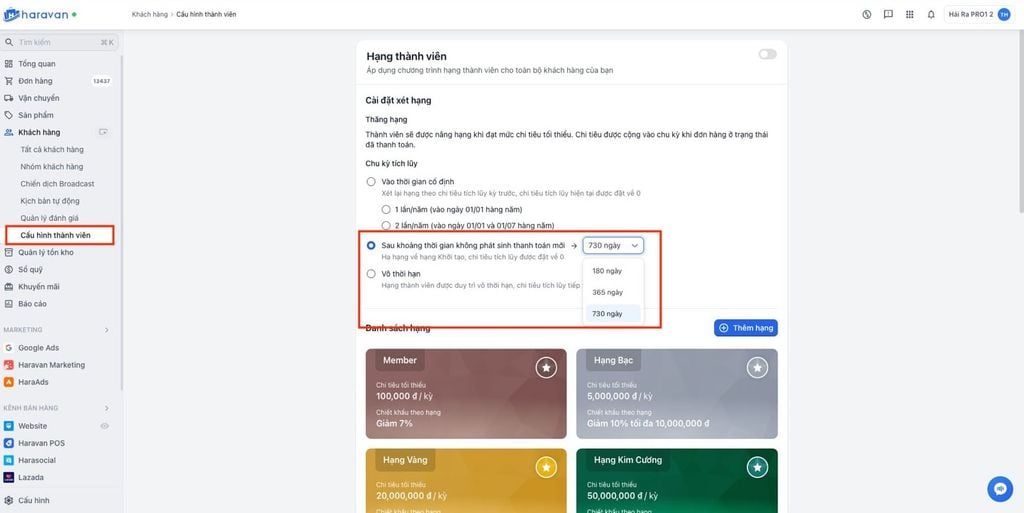Screen dimensions: 1024x513
Task: Open the Messenger chat bubble
Action: pos(999,488)
